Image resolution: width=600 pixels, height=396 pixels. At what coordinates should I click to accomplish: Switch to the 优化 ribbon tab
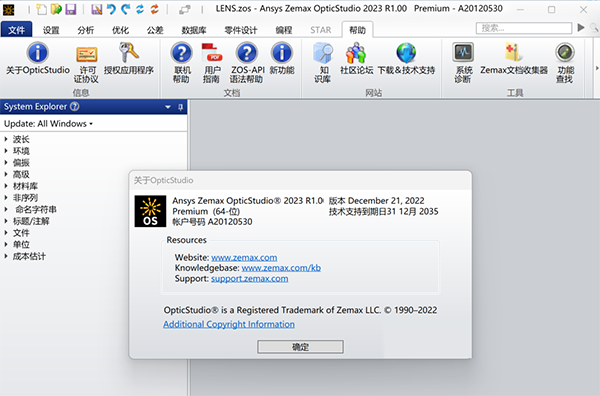120,30
